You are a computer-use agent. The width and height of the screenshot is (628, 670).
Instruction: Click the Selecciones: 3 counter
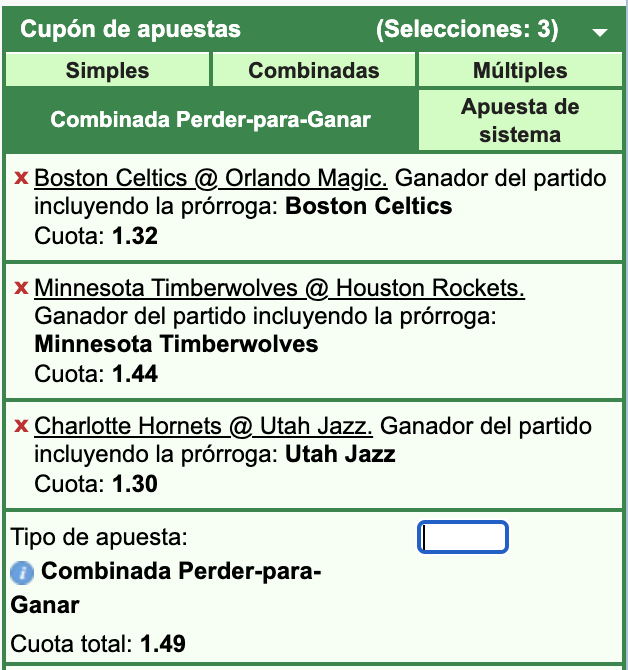coord(467,30)
